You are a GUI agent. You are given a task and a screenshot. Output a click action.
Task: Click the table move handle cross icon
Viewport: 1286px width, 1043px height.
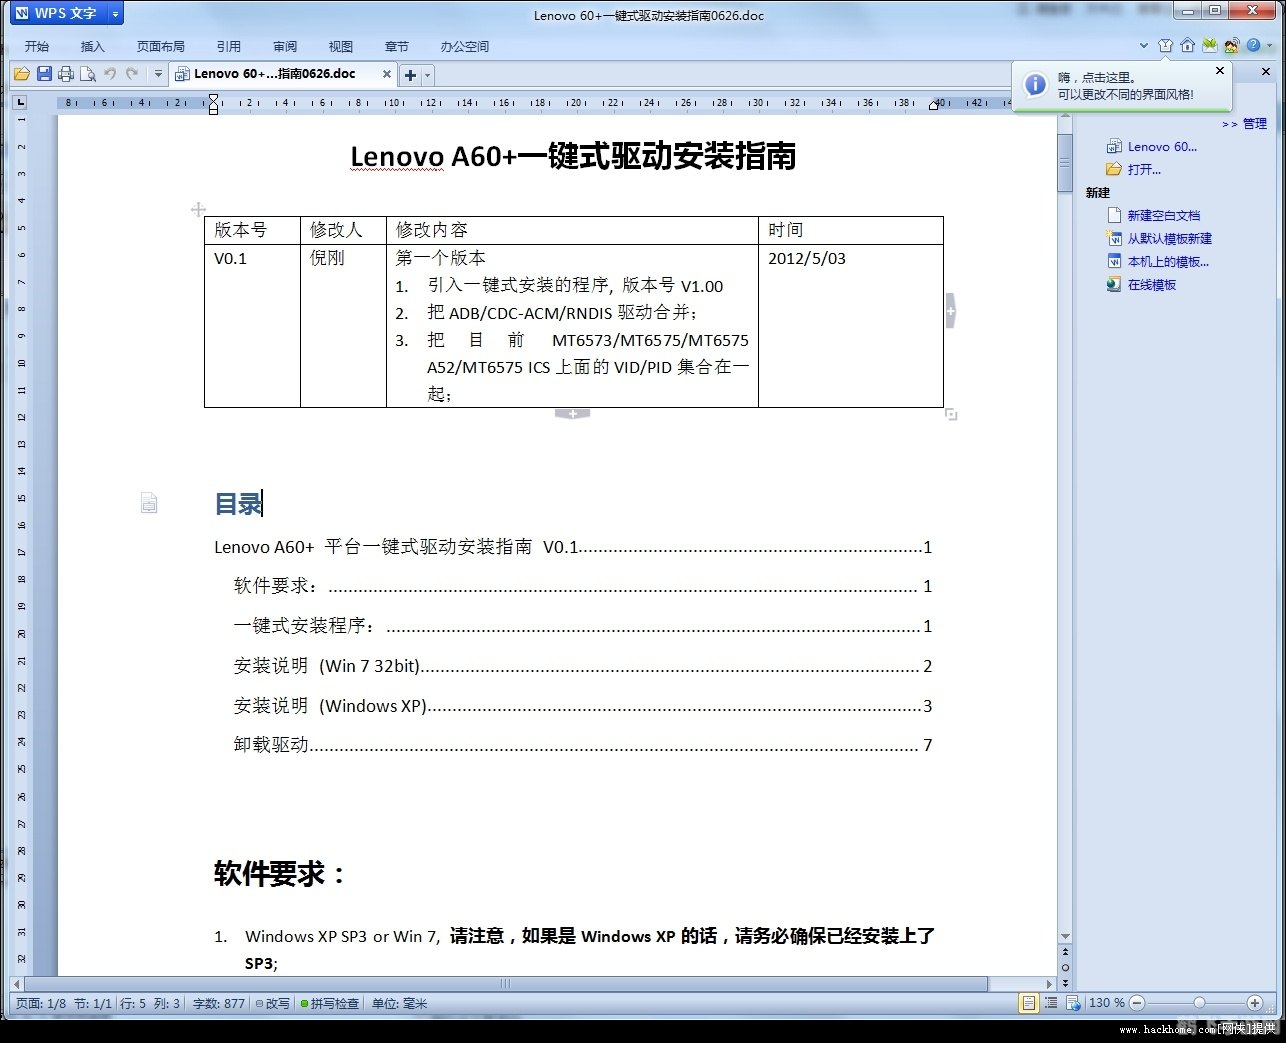pyautogui.click(x=198, y=209)
